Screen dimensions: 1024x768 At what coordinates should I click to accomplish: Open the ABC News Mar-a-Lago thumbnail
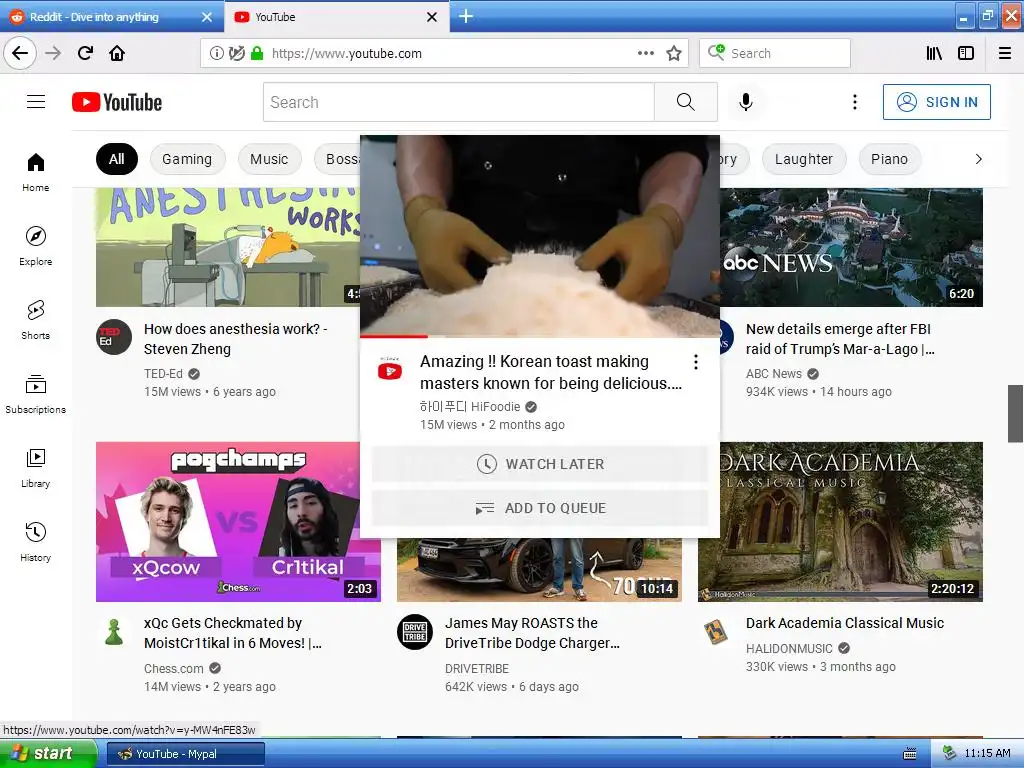[852, 248]
